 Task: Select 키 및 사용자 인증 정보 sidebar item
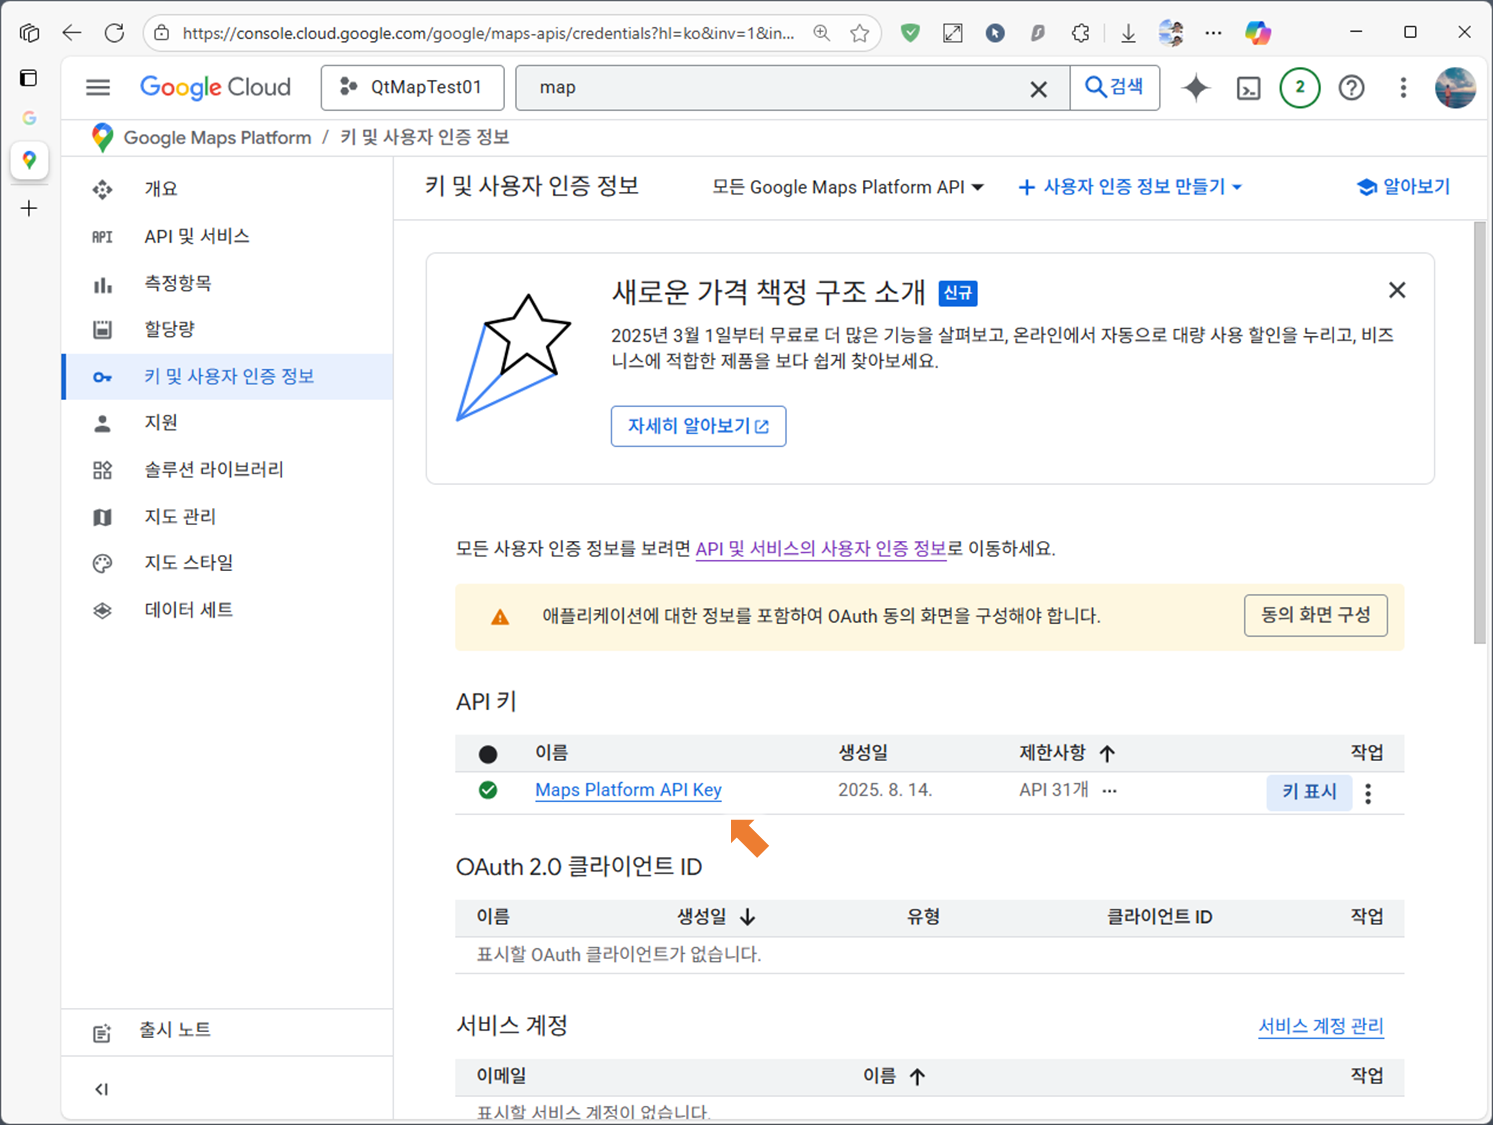tap(227, 376)
